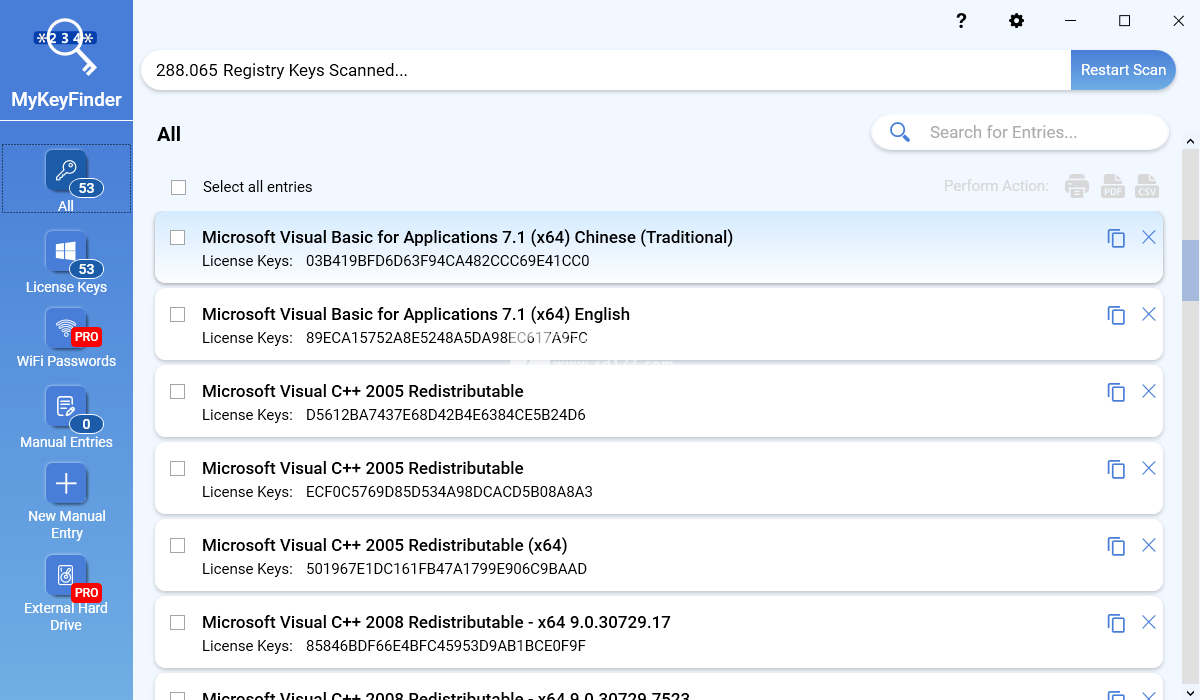Click license key 03B419BFD6D63F94CA482CCC69E41CC0
Screen dimensions: 1200x700
[x=448, y=261]
